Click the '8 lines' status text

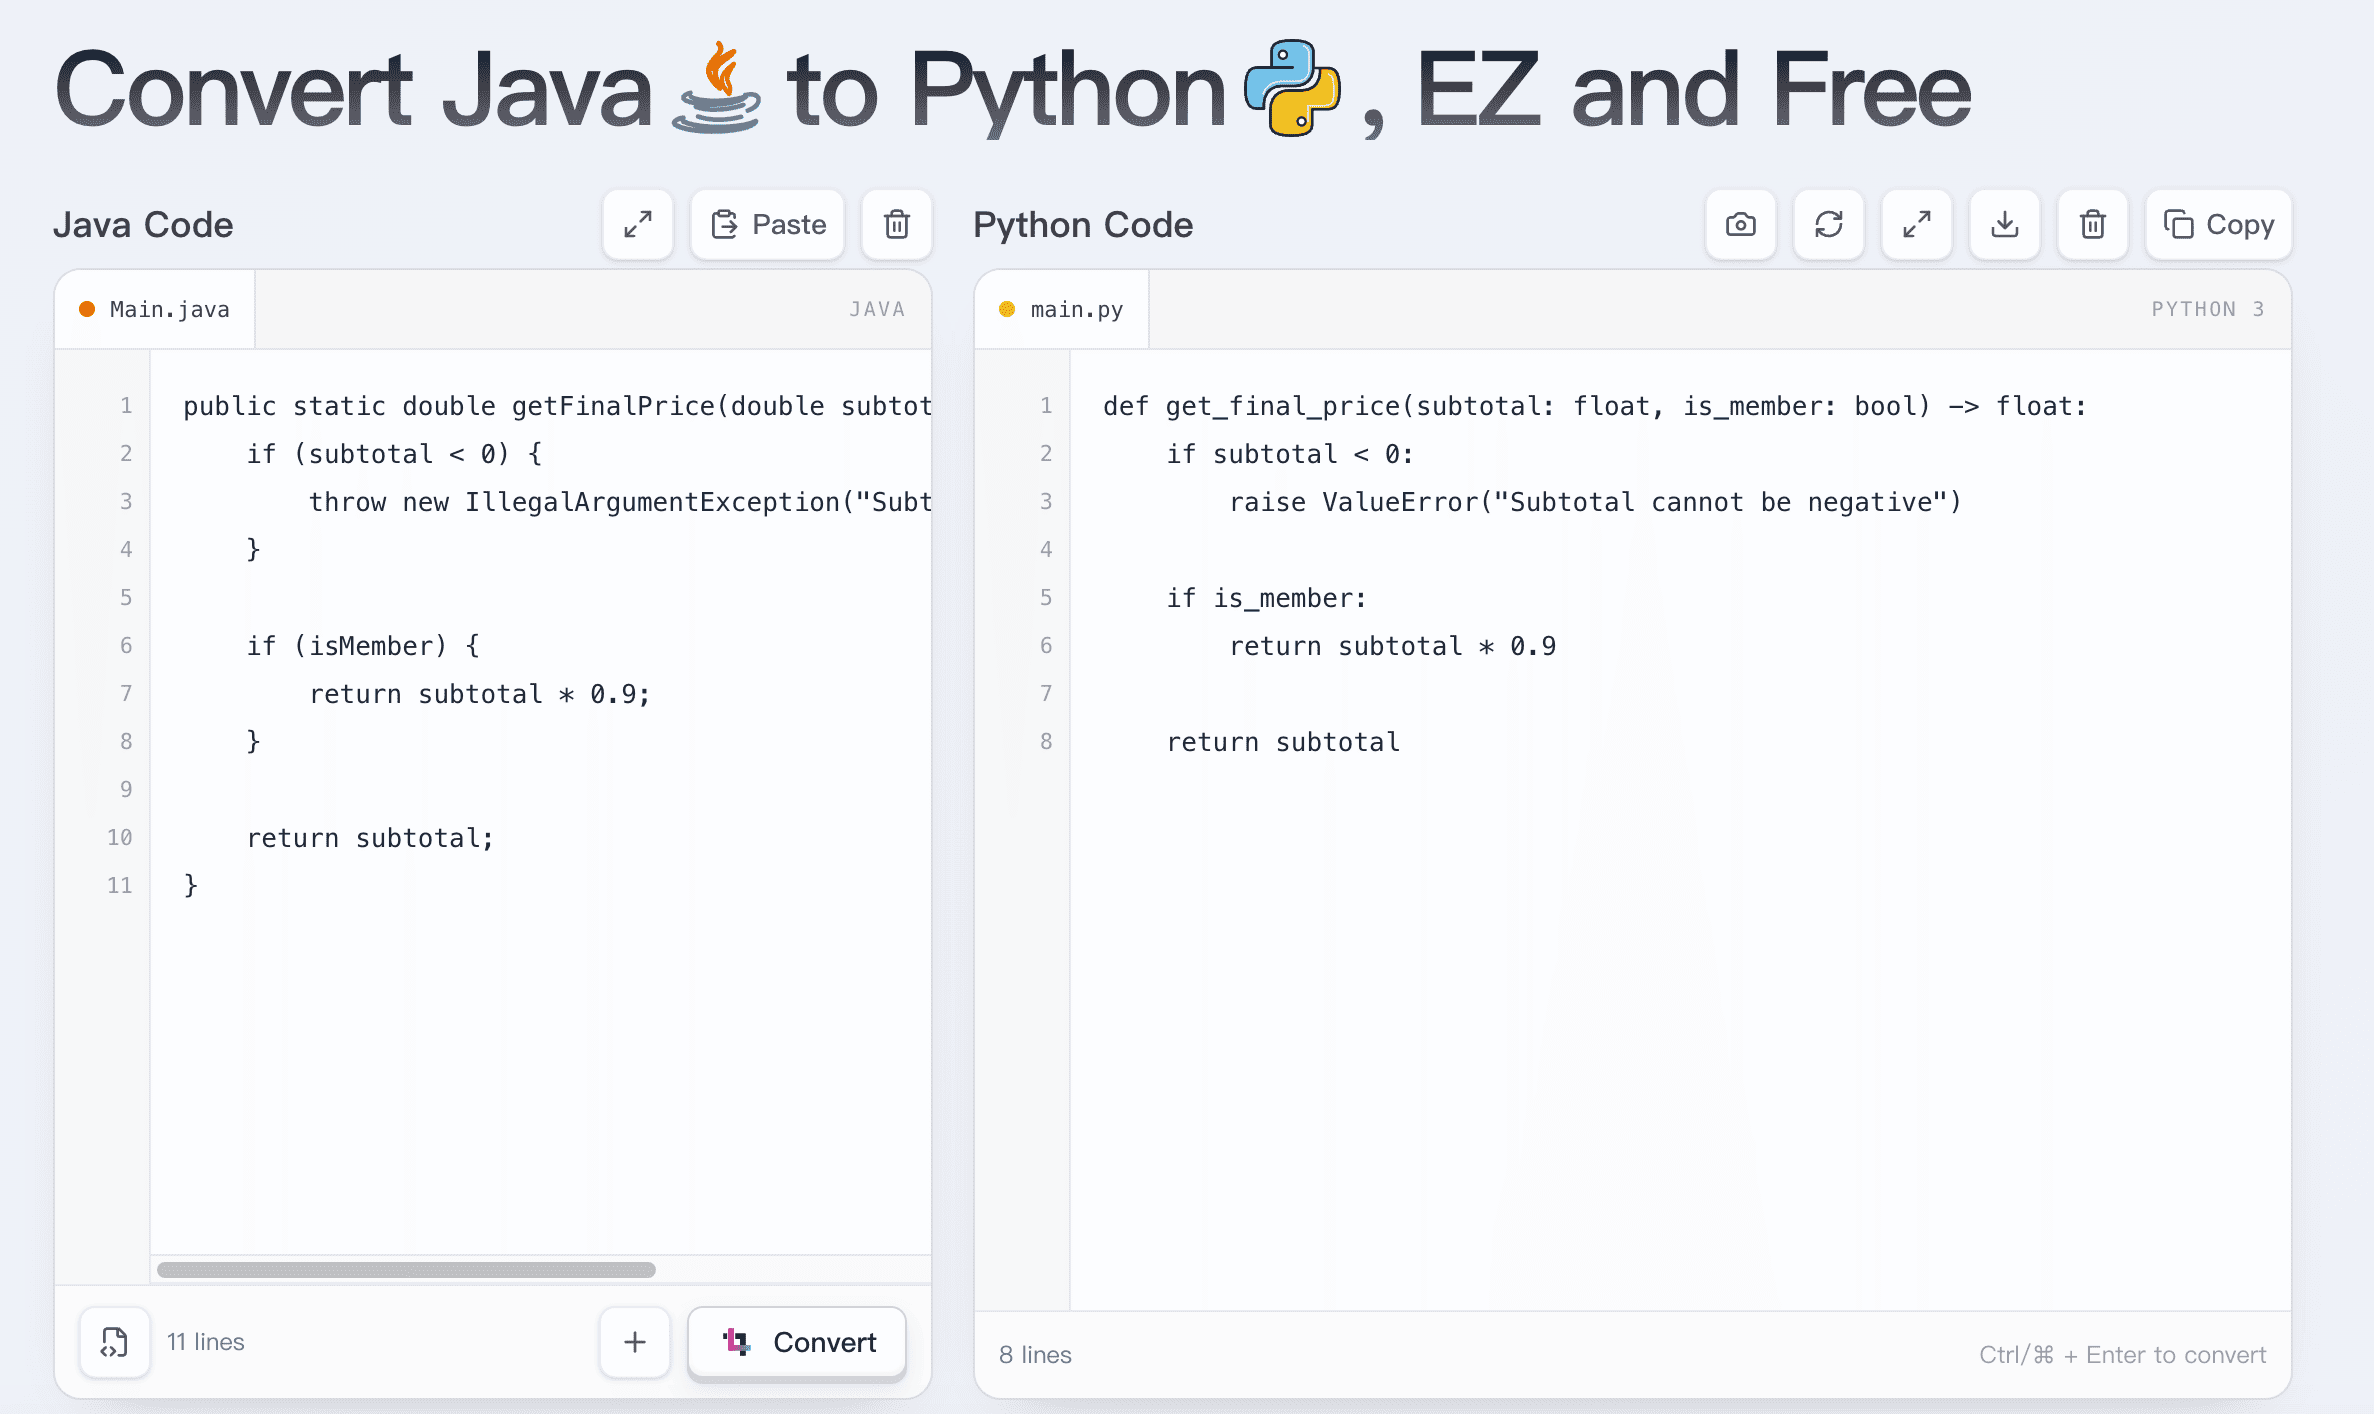[1035, 1355]
